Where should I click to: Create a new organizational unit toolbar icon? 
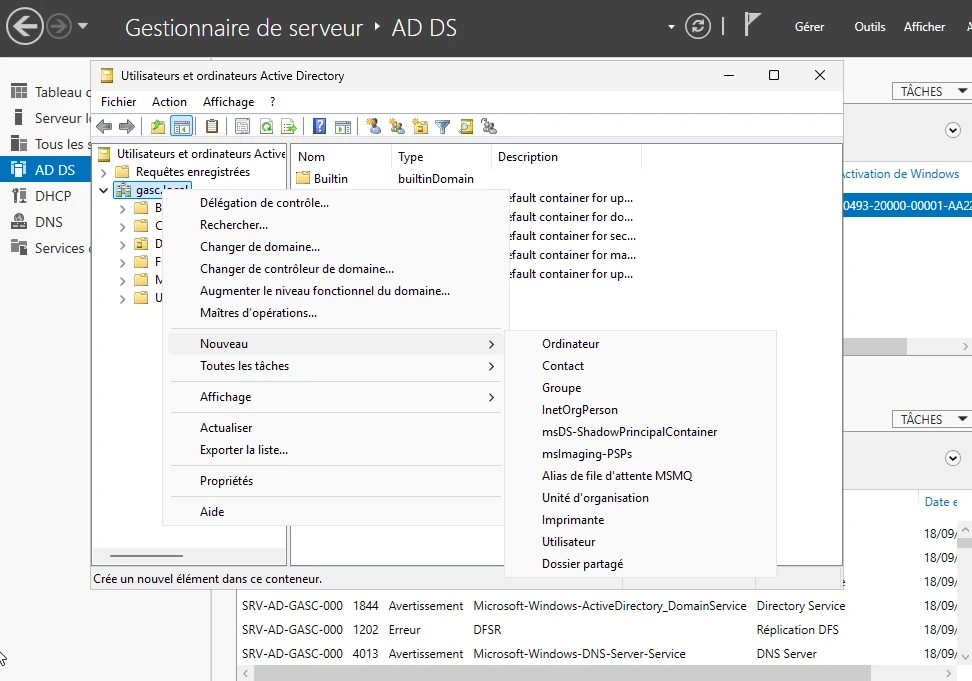click(420, 127)
